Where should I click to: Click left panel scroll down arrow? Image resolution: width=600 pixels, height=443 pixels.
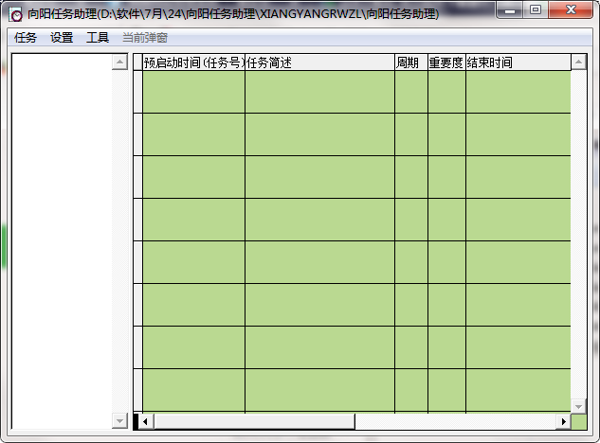(120, 421)
